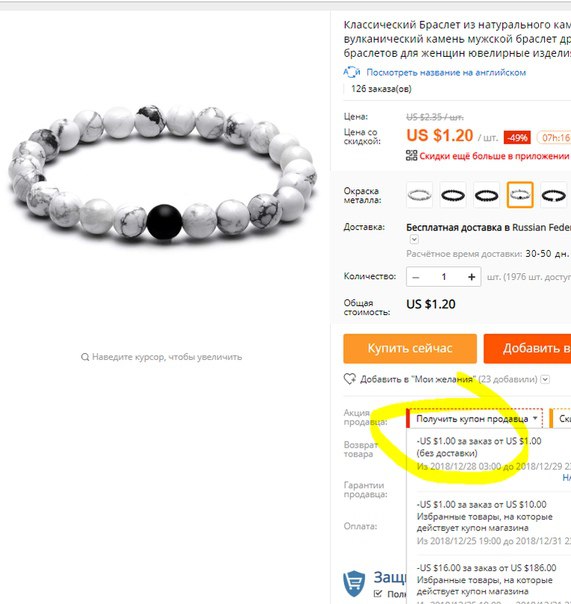Click the quantity input field
The height and width of the screenshot is (604, 571).
pos(443,277)
